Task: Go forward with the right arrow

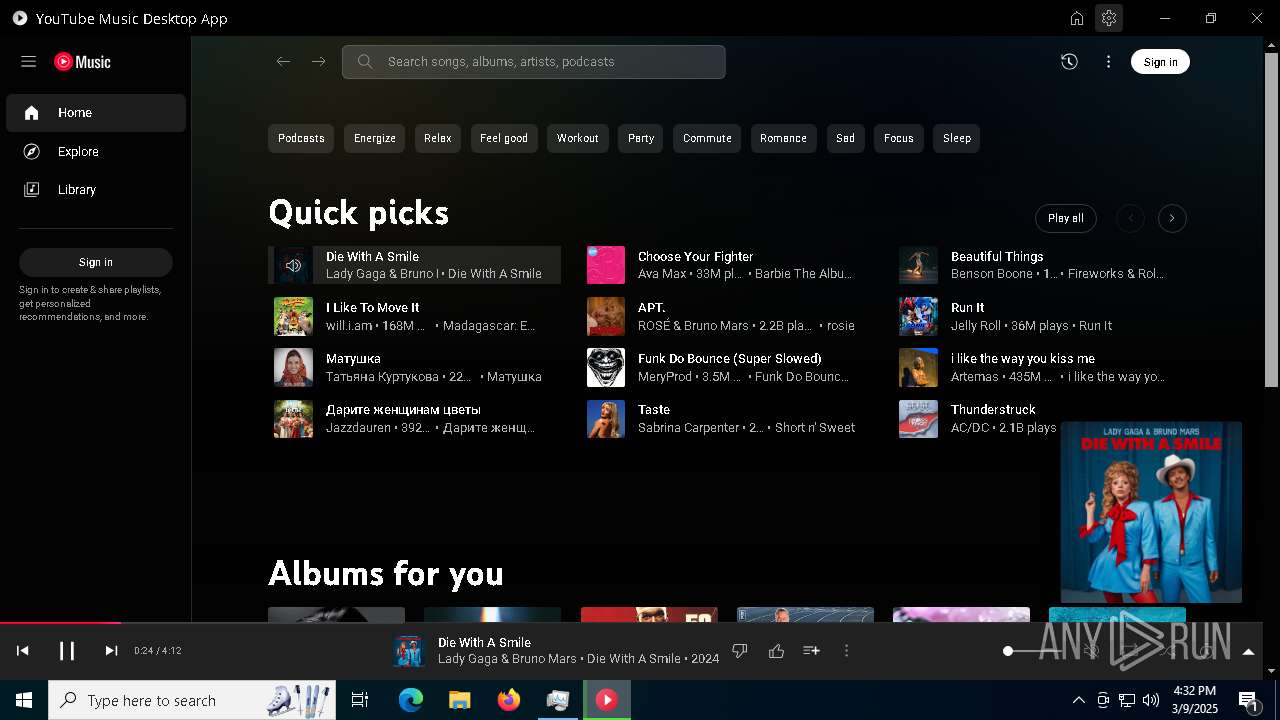Action: coord(318,62)
